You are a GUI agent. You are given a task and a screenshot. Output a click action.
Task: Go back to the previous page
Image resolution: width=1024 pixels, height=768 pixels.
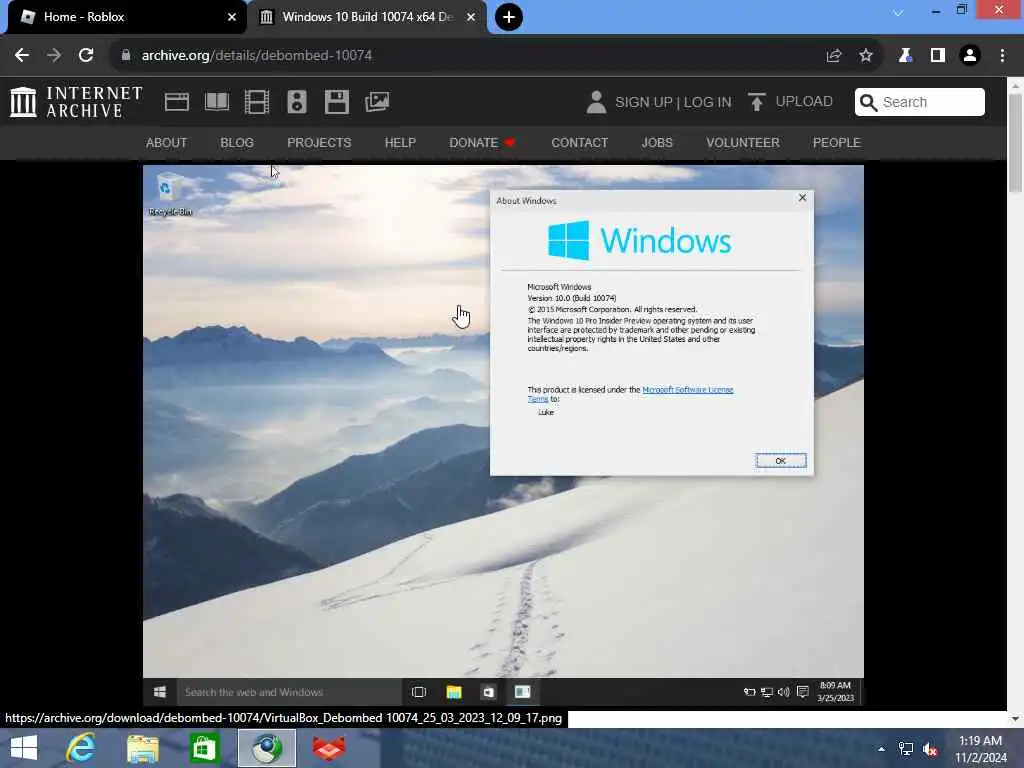(22, 56)
